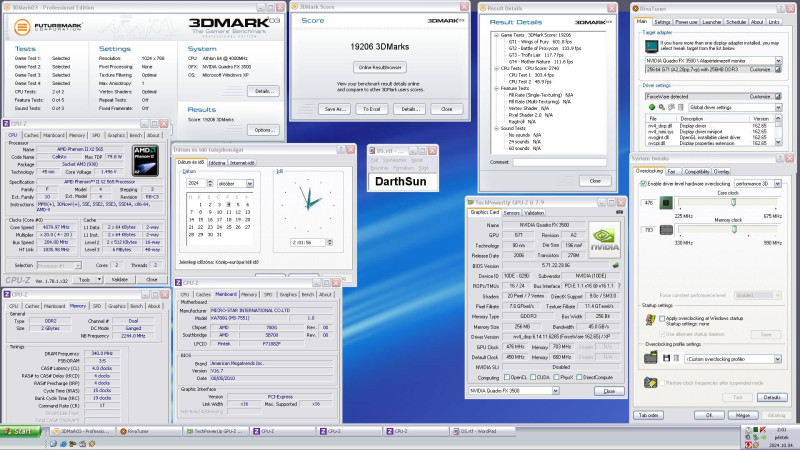Click the trash icon in RivaTuner driver settings
The image size is (800, 450).
click(680, 107)
